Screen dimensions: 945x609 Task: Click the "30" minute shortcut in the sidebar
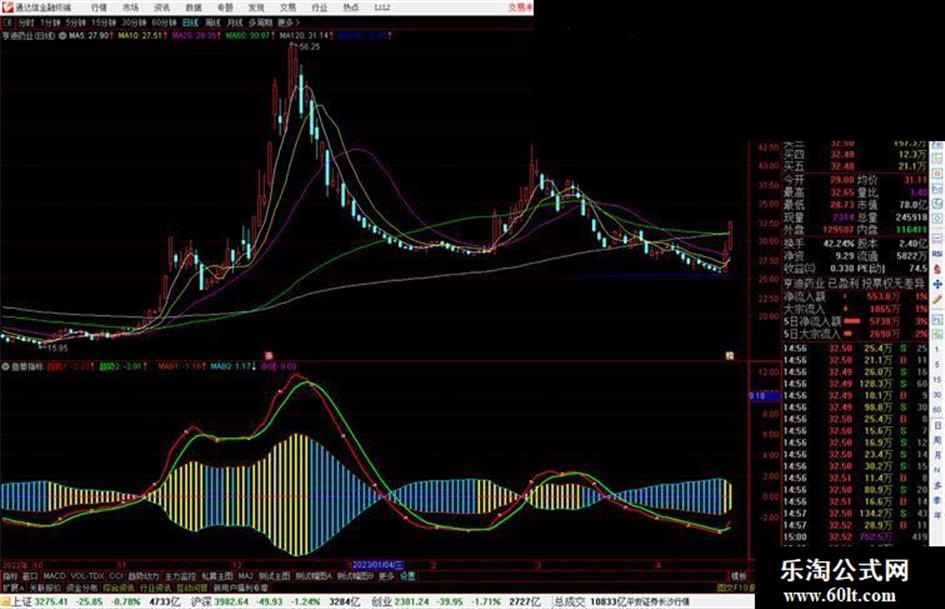(937, 395)
